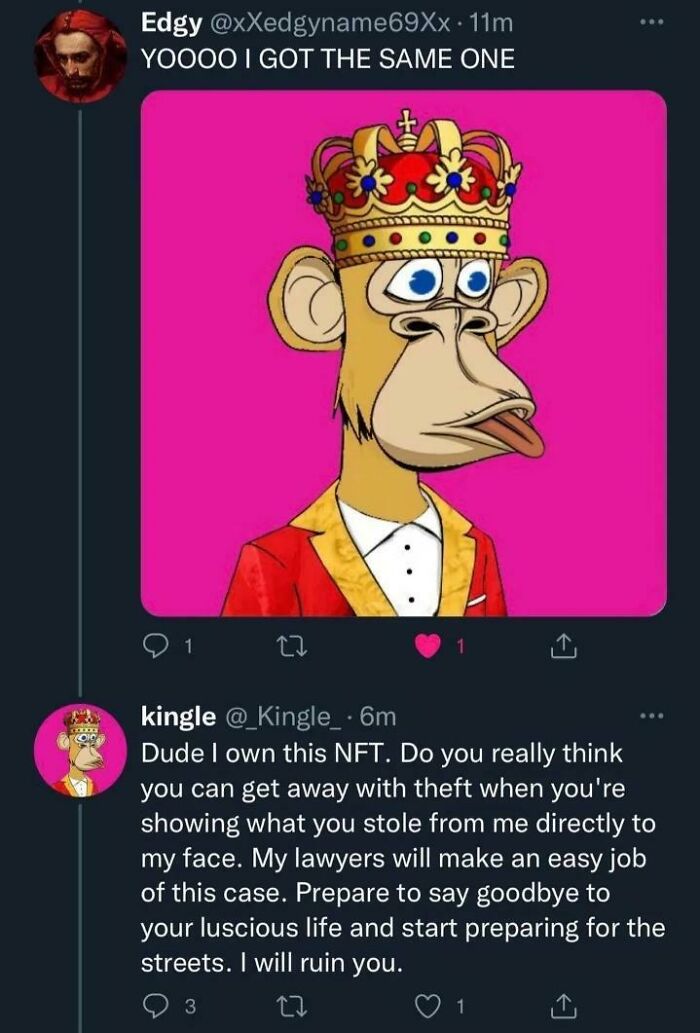The width and height of the screenshot is (700, 1033).
Task: Click the like count under Edgy's tweet
Action: (460, 647)
